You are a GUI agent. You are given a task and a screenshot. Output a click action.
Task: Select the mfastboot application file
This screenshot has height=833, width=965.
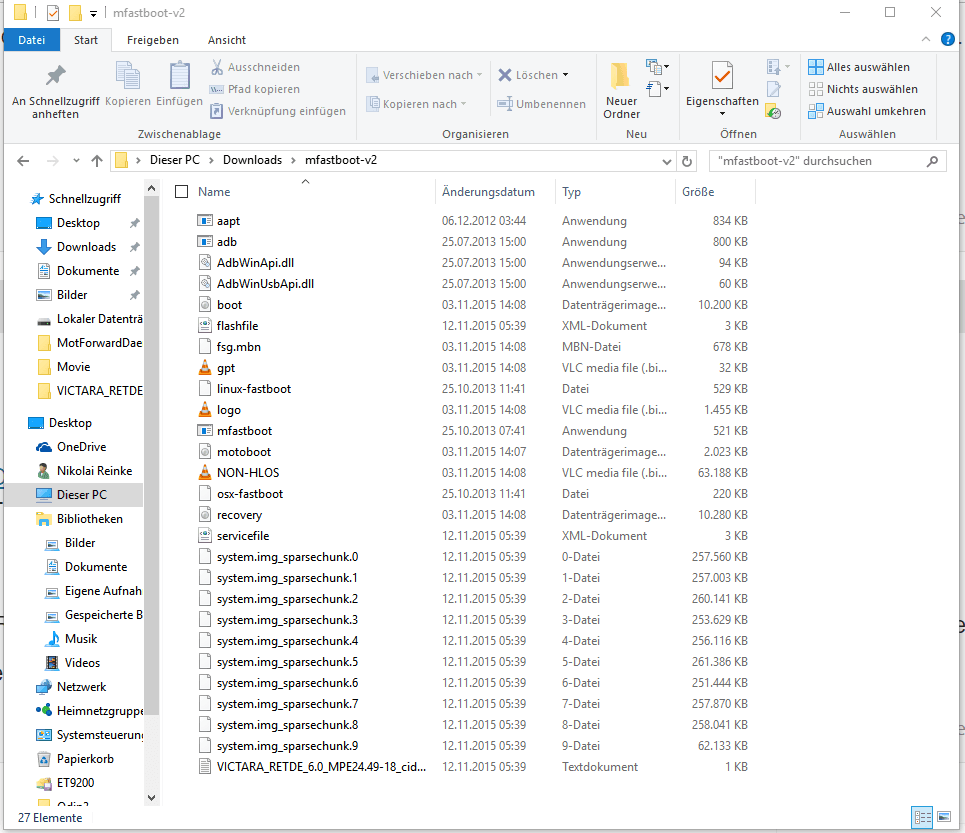coord(244,431)
